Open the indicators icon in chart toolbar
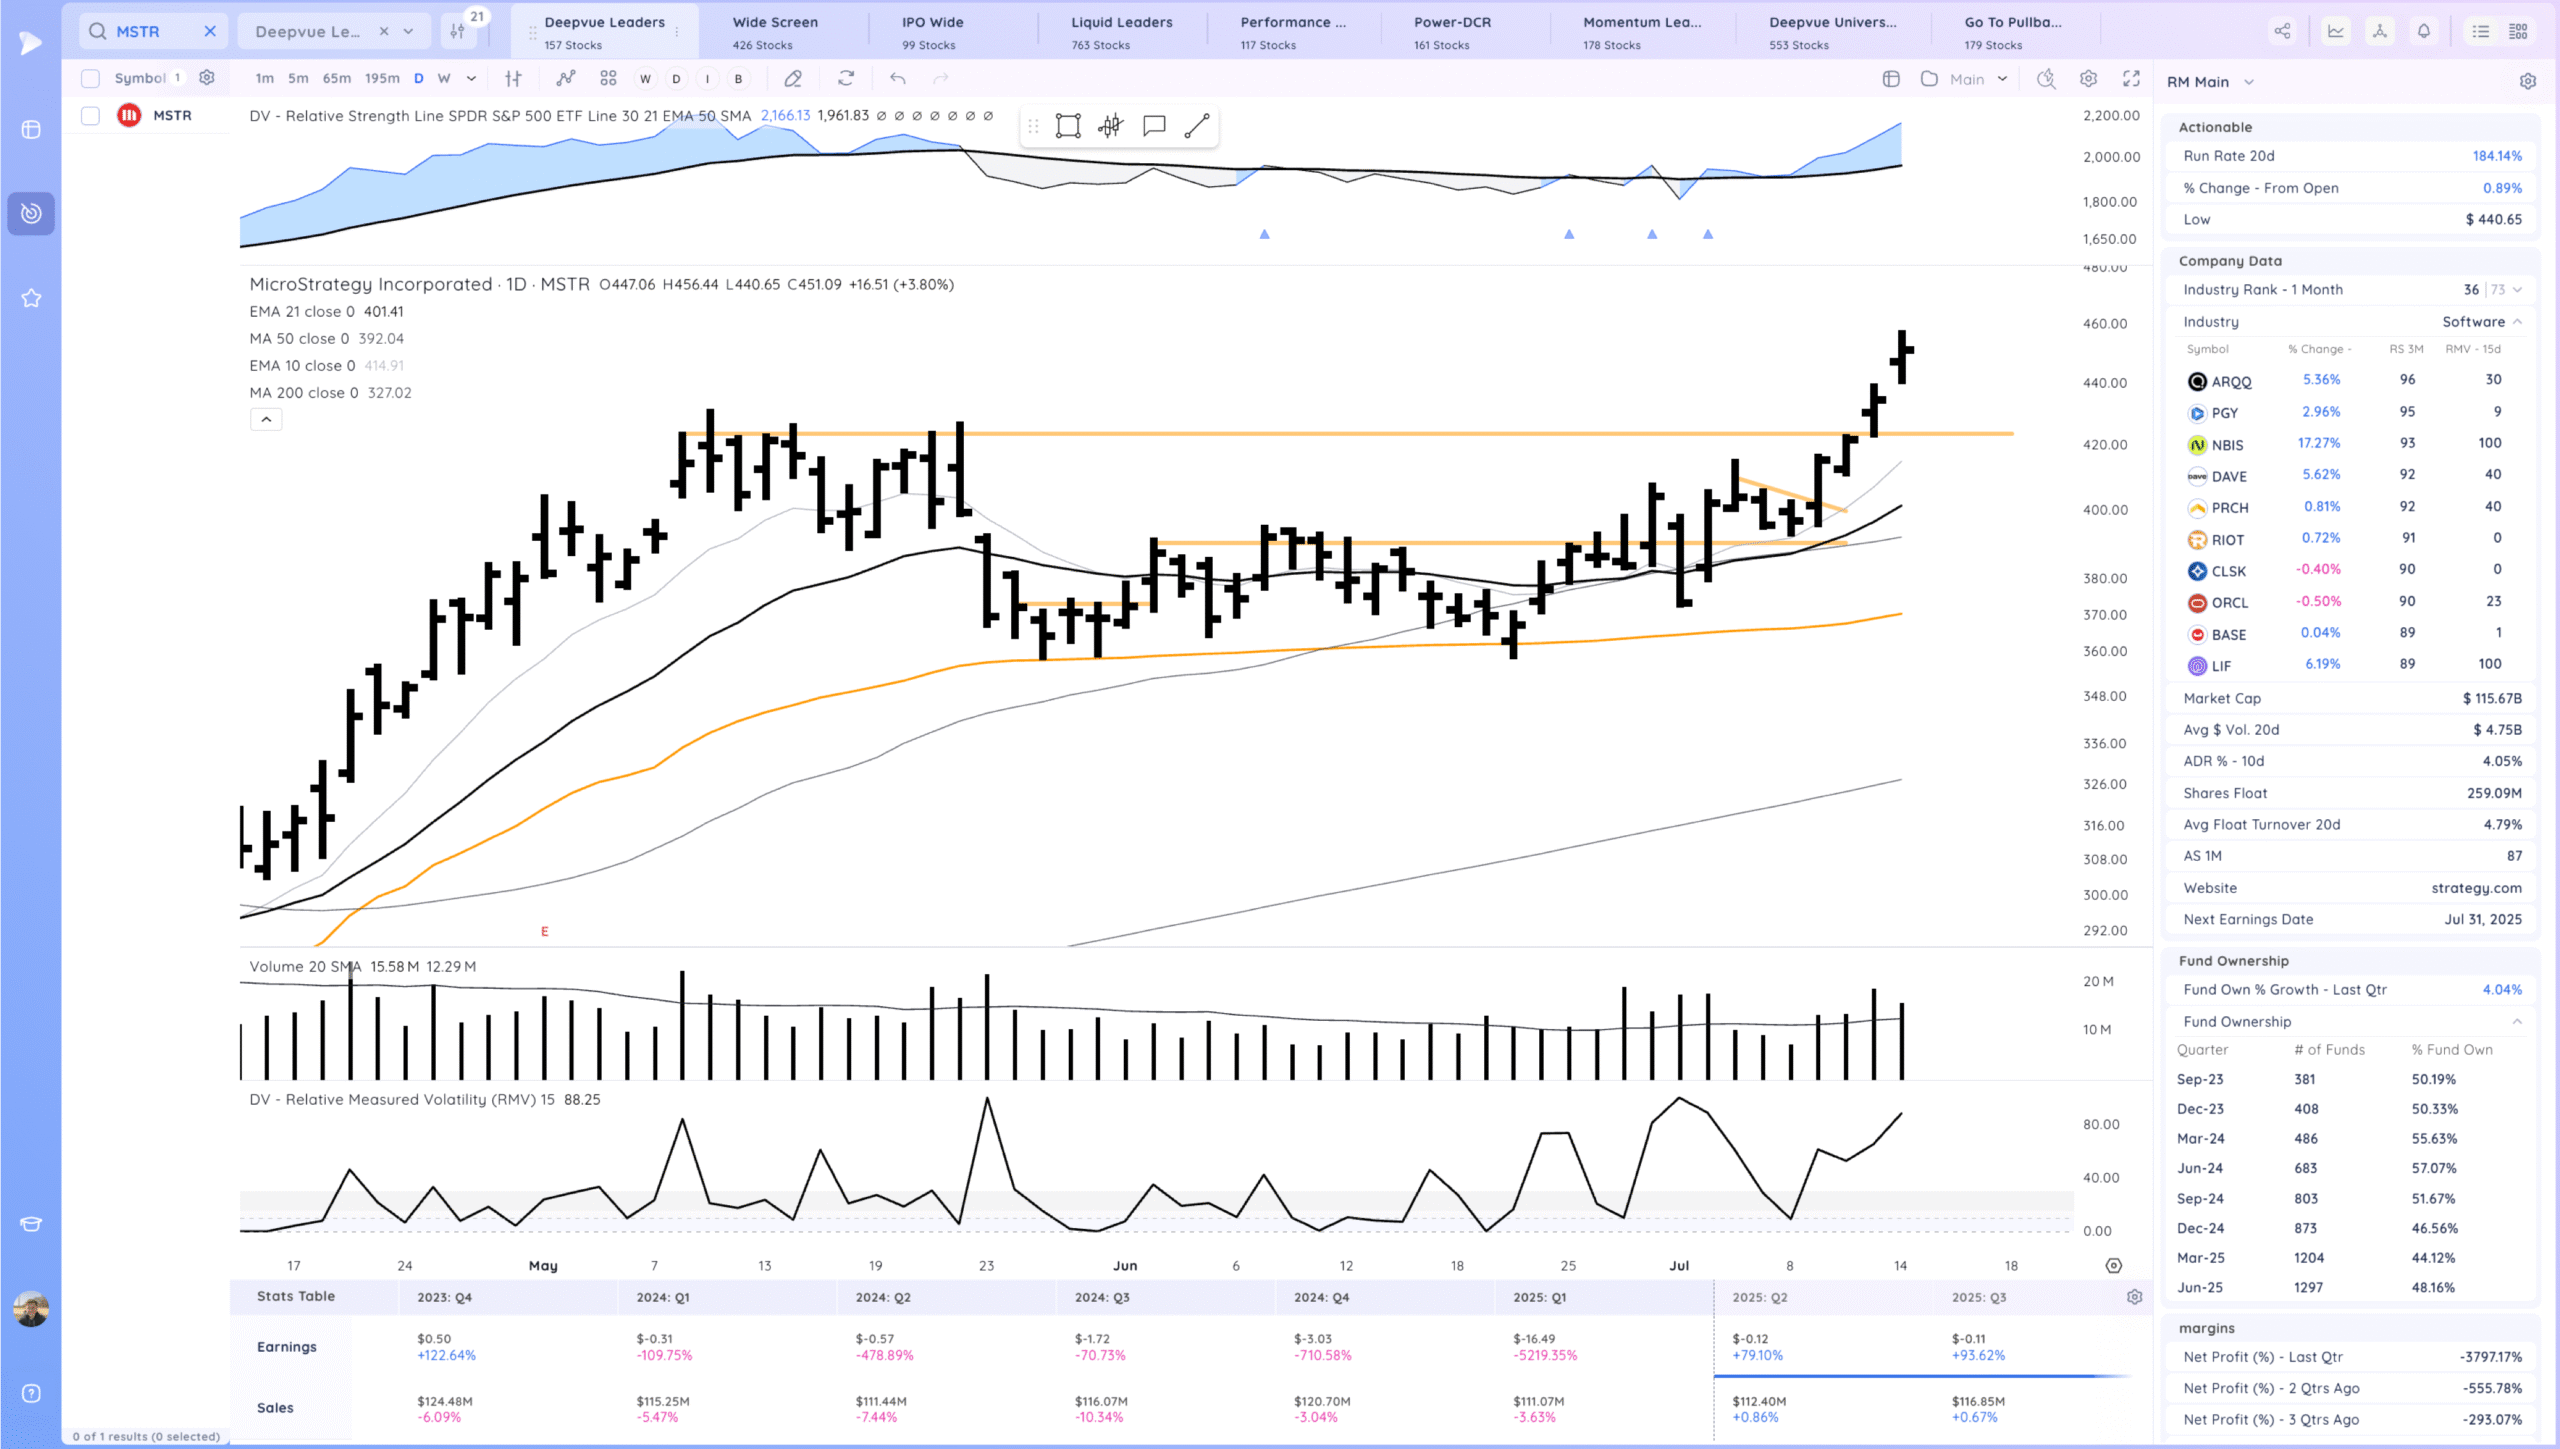Screen dimensions: 2560x1449 pyautogui.click(x=566, y=78)
